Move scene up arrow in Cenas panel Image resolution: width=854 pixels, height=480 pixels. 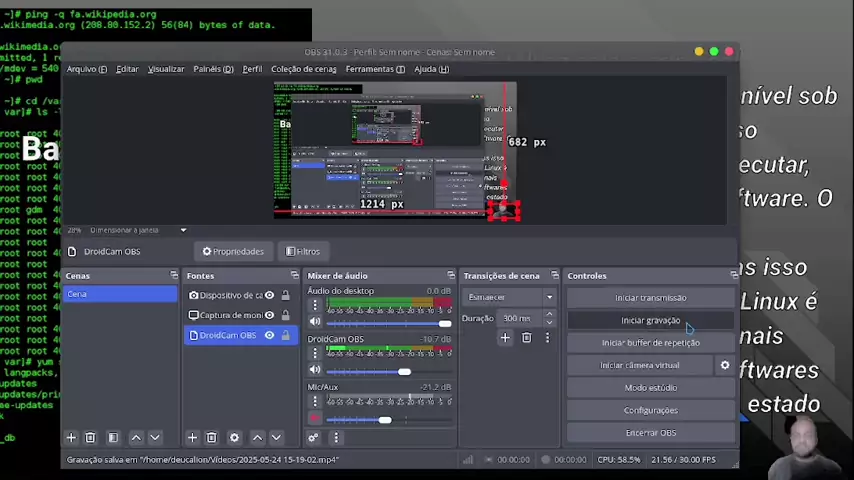136,438
